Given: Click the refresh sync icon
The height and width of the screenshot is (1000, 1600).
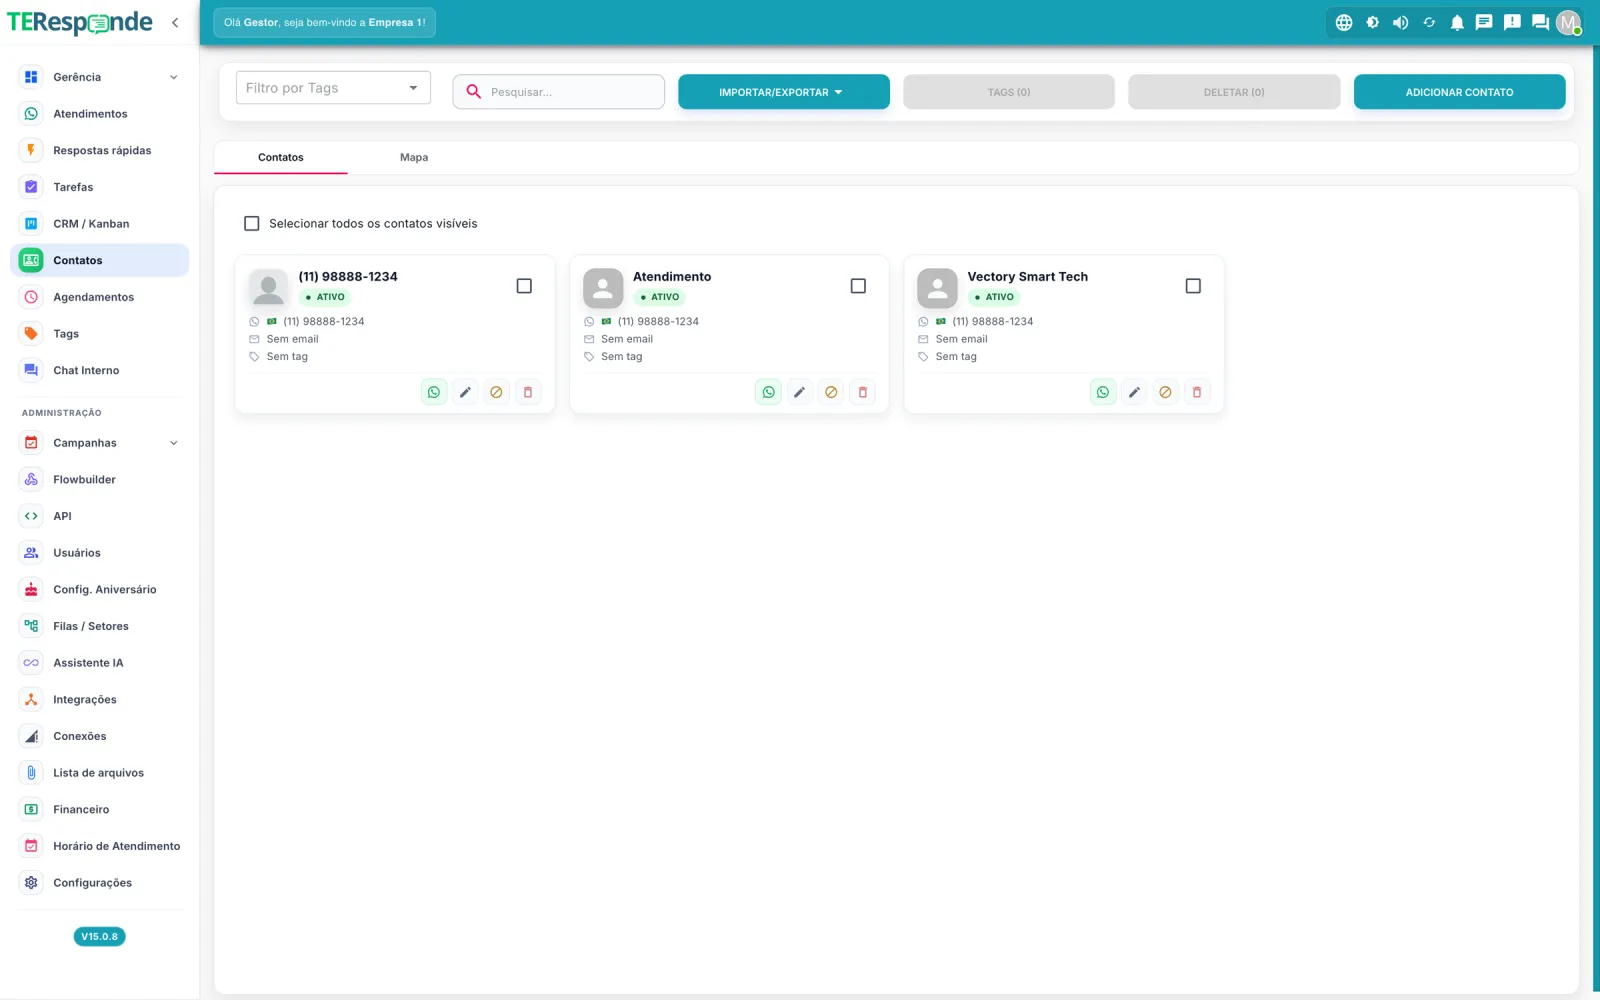Looking at the screenshot, I should click(1429, 22).
